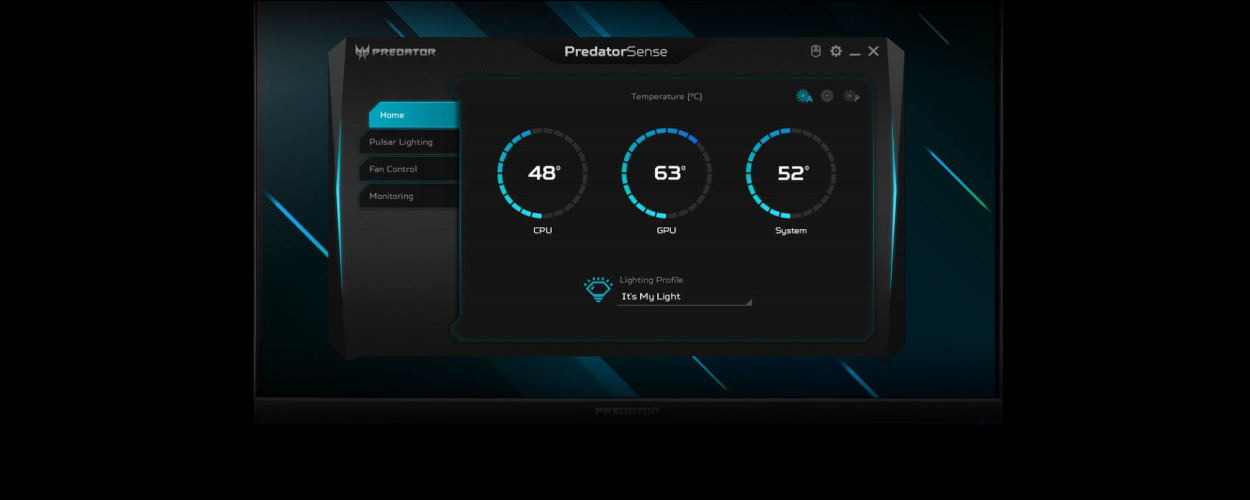The image size is (1250, 500).
Task: Click the Lighting Profile label
Action: click(652, 280)
